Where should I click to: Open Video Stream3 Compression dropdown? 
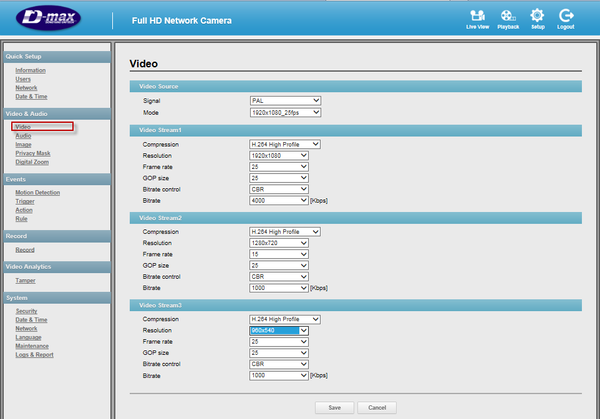(x=285, y=319)
